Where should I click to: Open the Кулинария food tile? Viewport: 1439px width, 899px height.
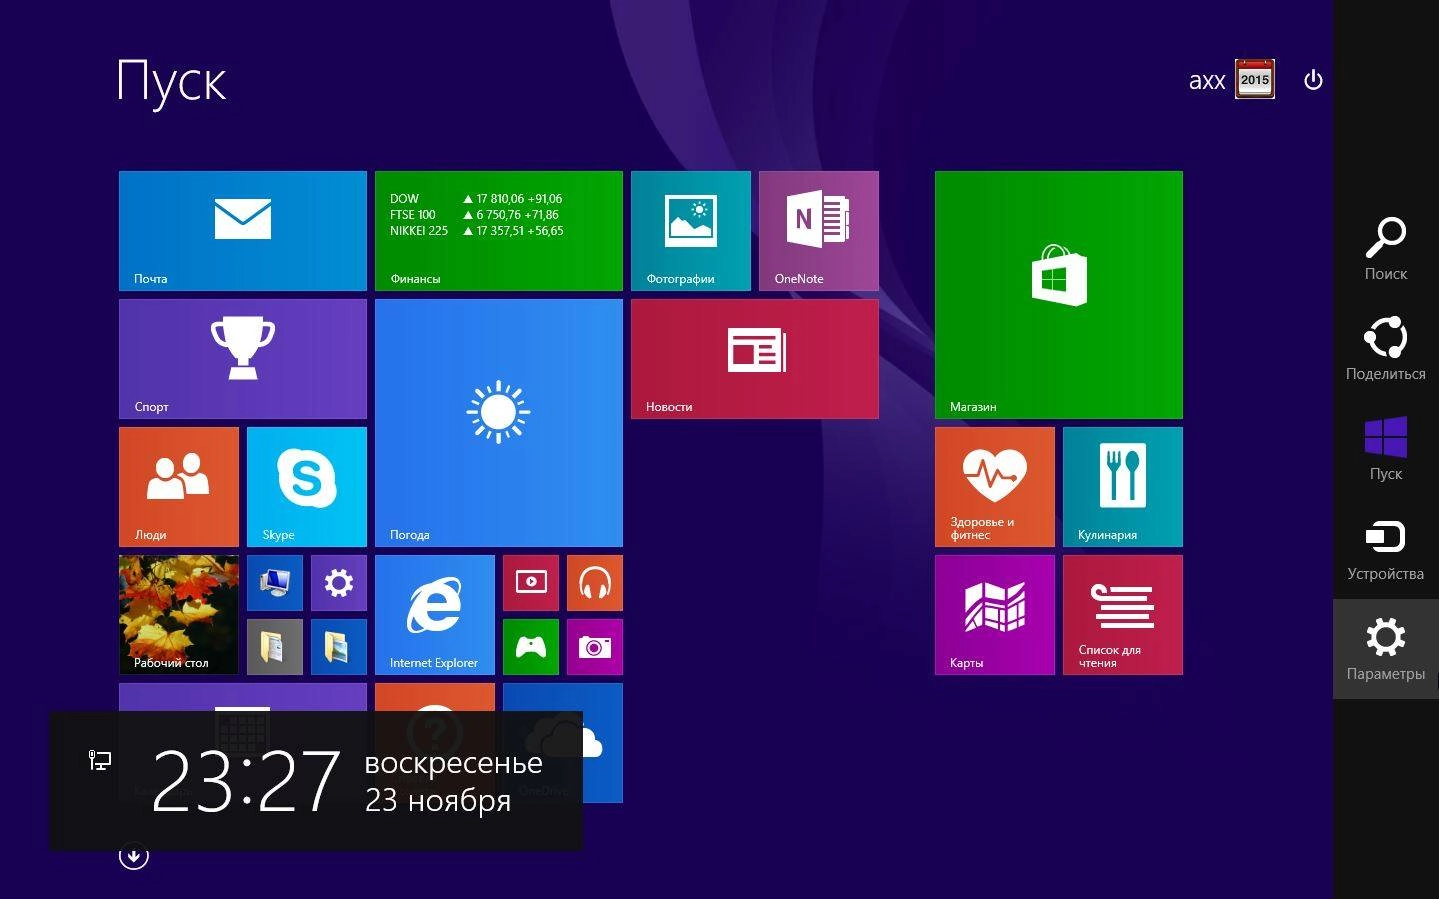click(x=1123, y=487)
